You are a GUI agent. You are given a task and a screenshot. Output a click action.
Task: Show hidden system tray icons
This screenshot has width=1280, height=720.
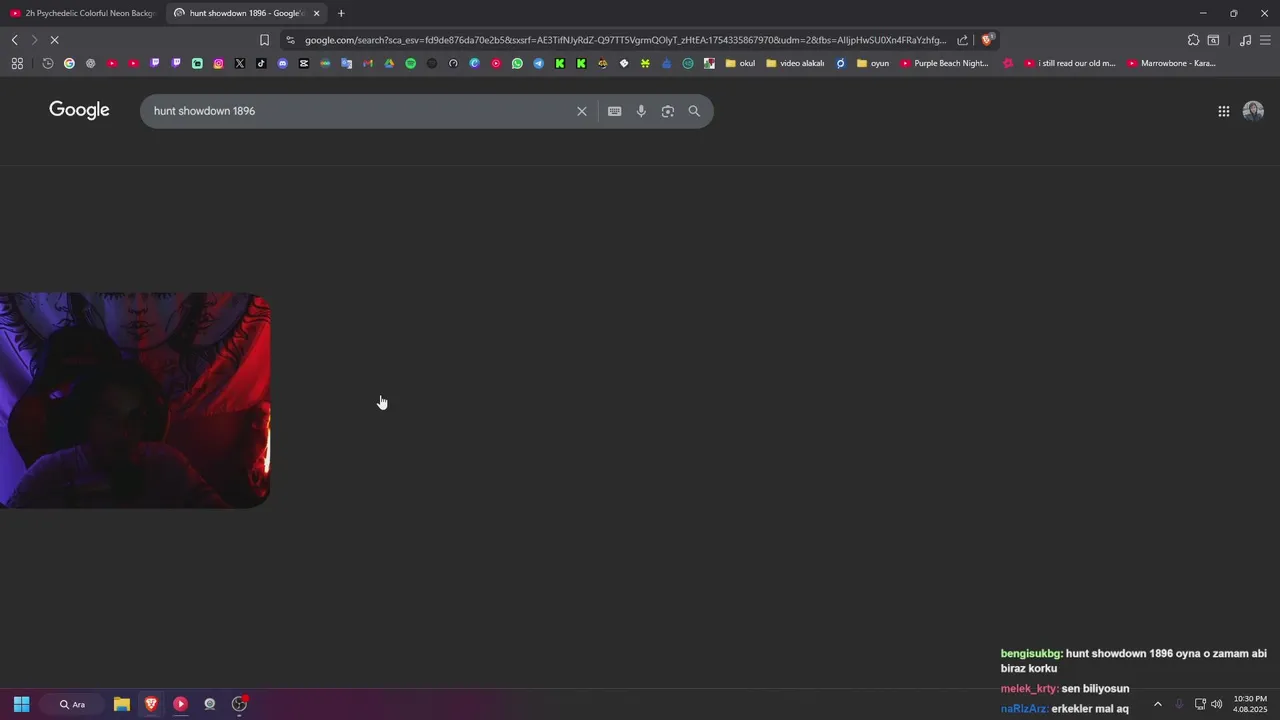(x=1158, y=704)
